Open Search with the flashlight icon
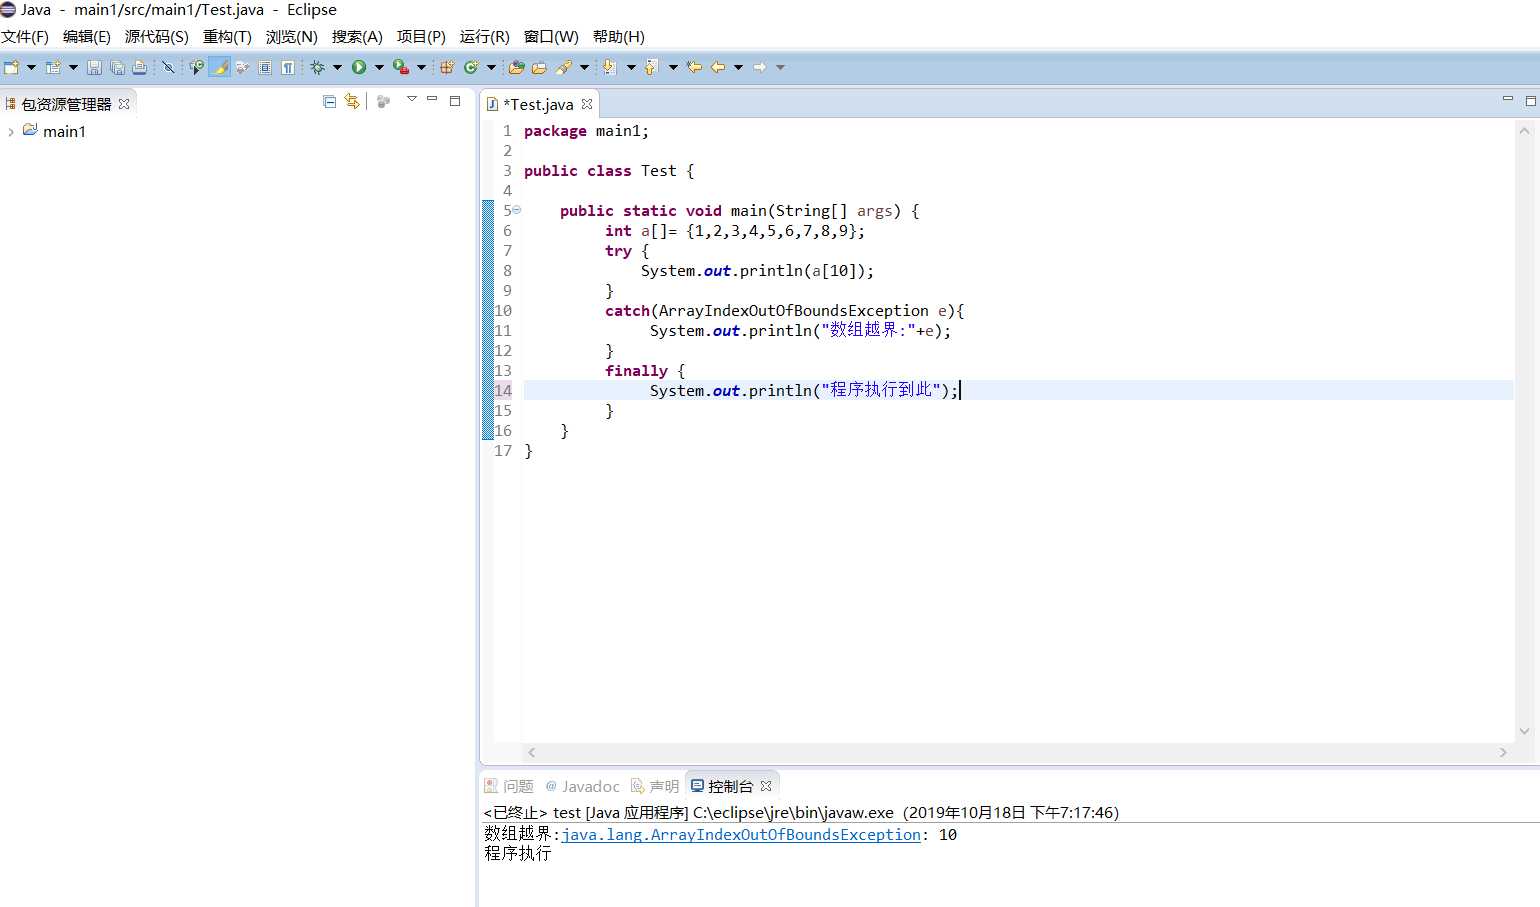 tap(564, 67)
